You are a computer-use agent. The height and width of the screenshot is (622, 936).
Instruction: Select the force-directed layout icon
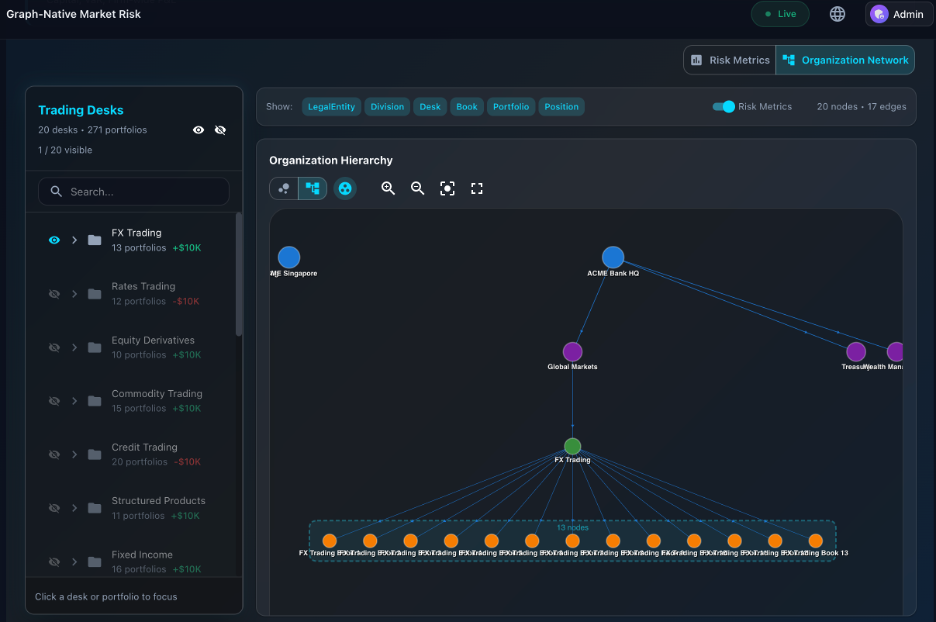pos(283,188)
